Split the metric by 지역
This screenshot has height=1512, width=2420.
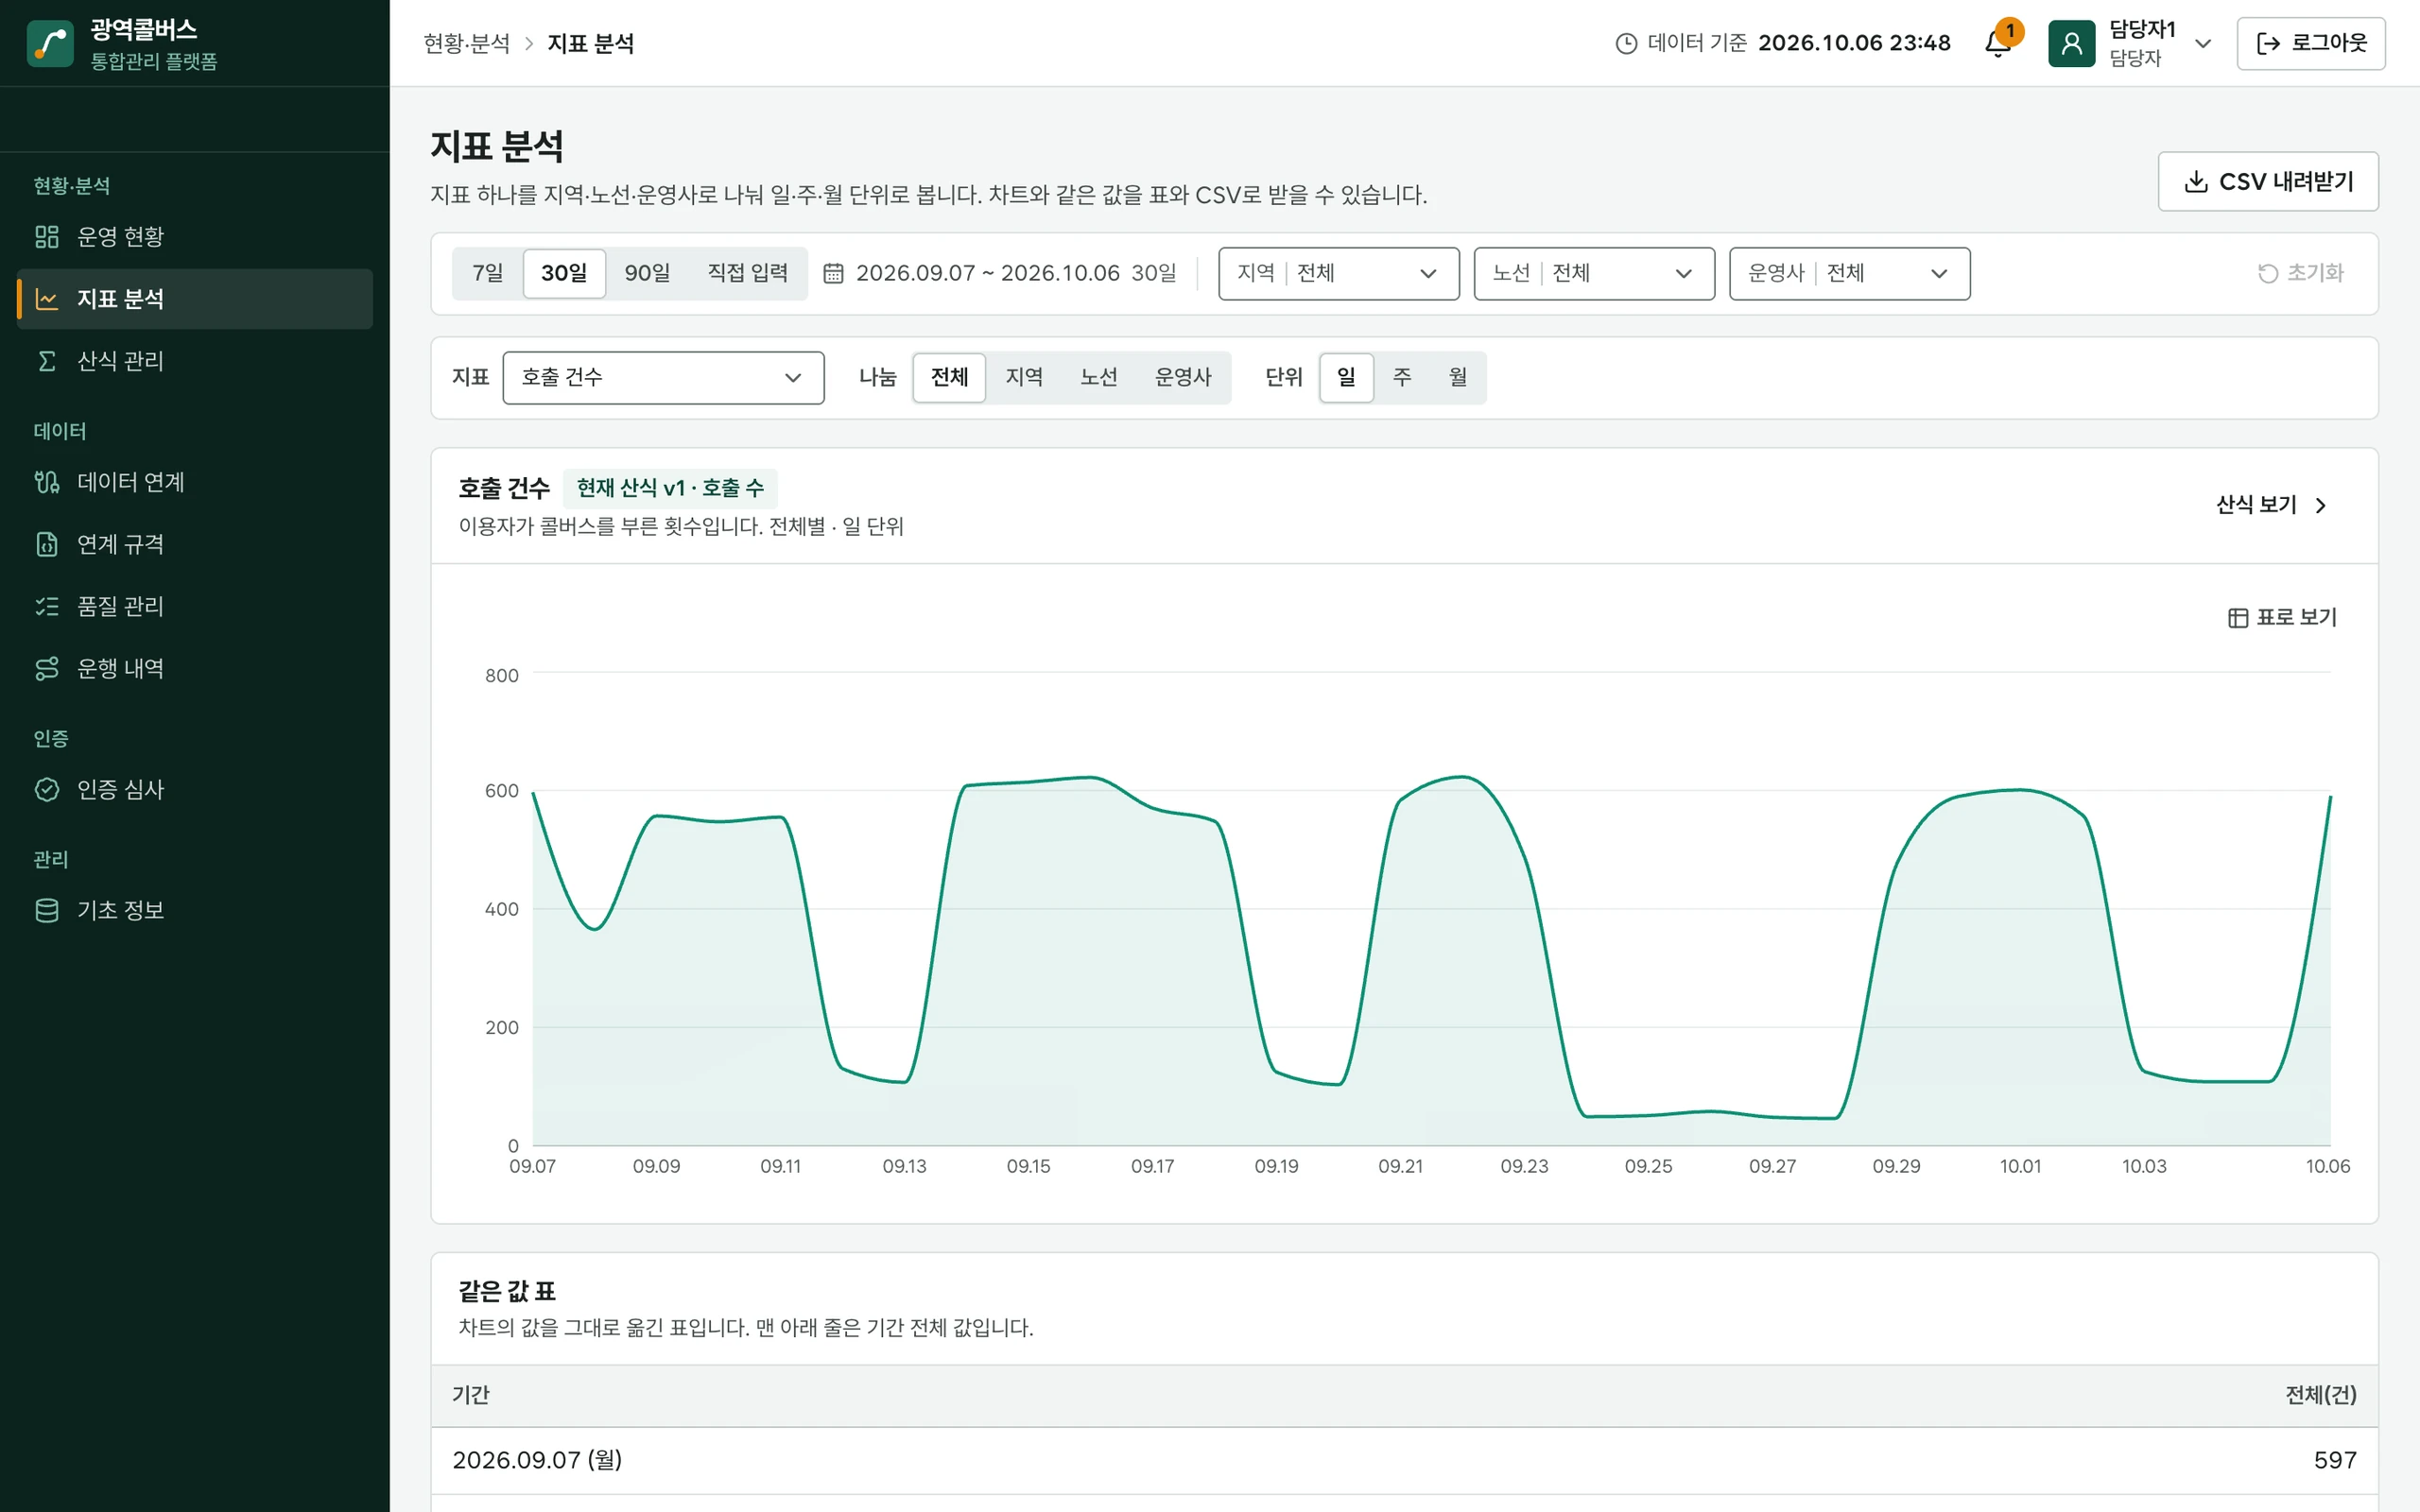point(1024,377)
